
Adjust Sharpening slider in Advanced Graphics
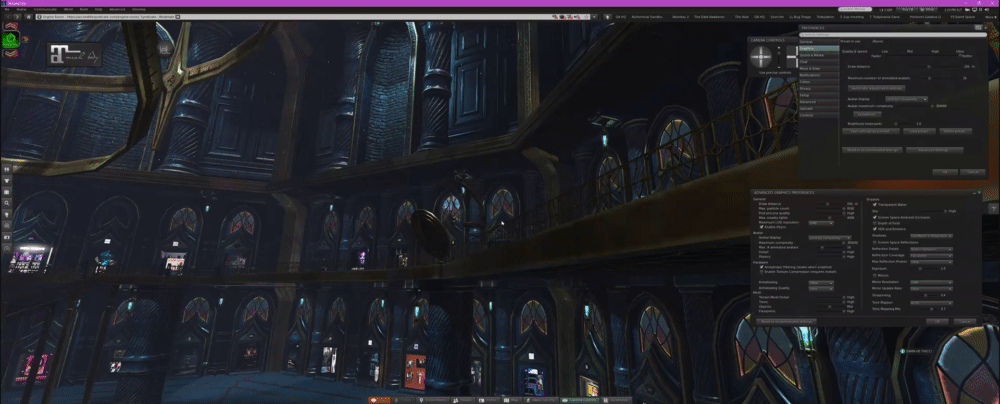tap(928, 296)
